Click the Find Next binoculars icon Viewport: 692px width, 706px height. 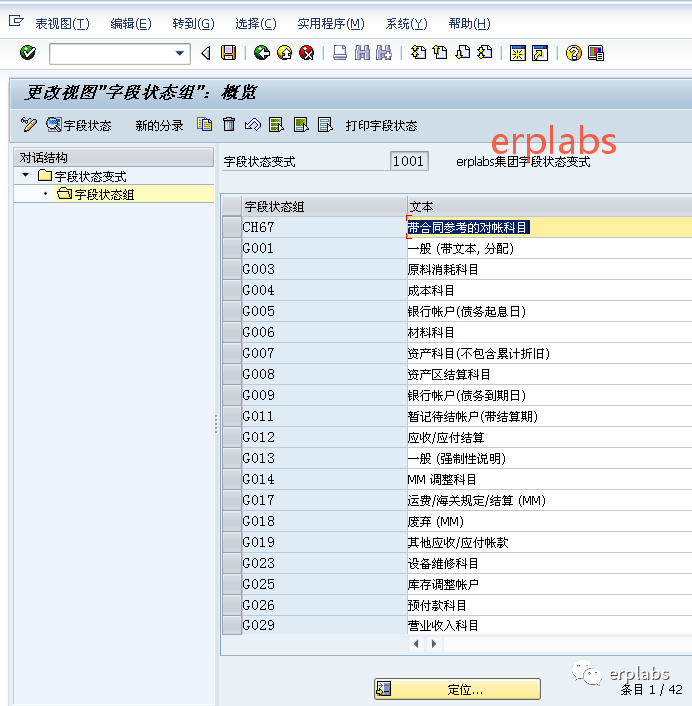click(384, 53)
